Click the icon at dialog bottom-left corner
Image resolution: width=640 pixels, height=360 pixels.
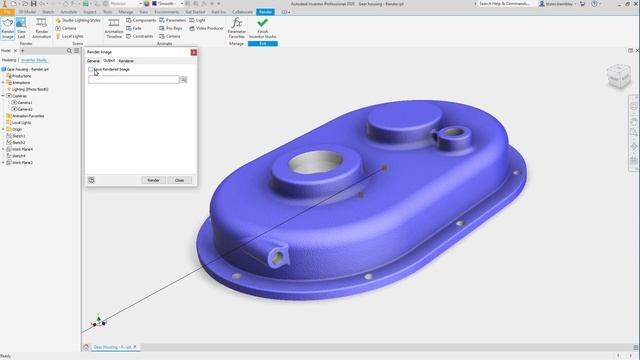[91, 180]
